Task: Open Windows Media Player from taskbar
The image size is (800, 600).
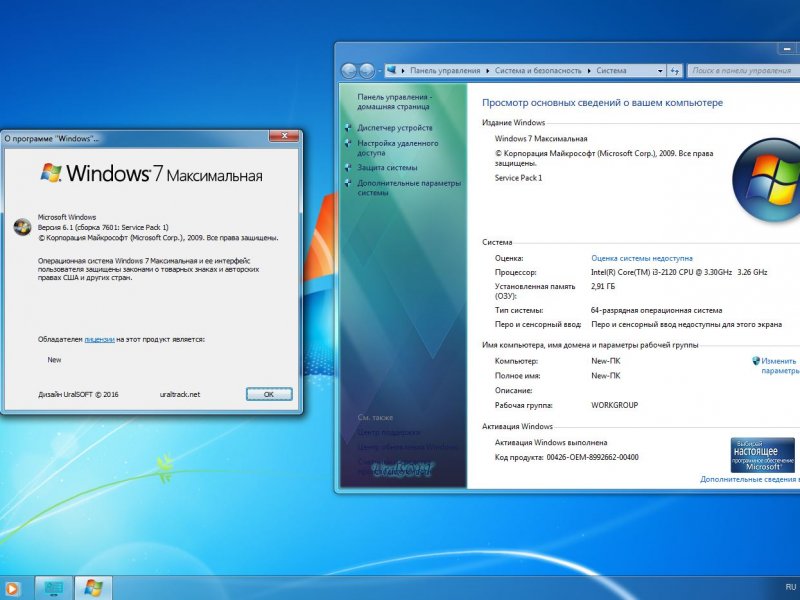Action: click(11, 589)
